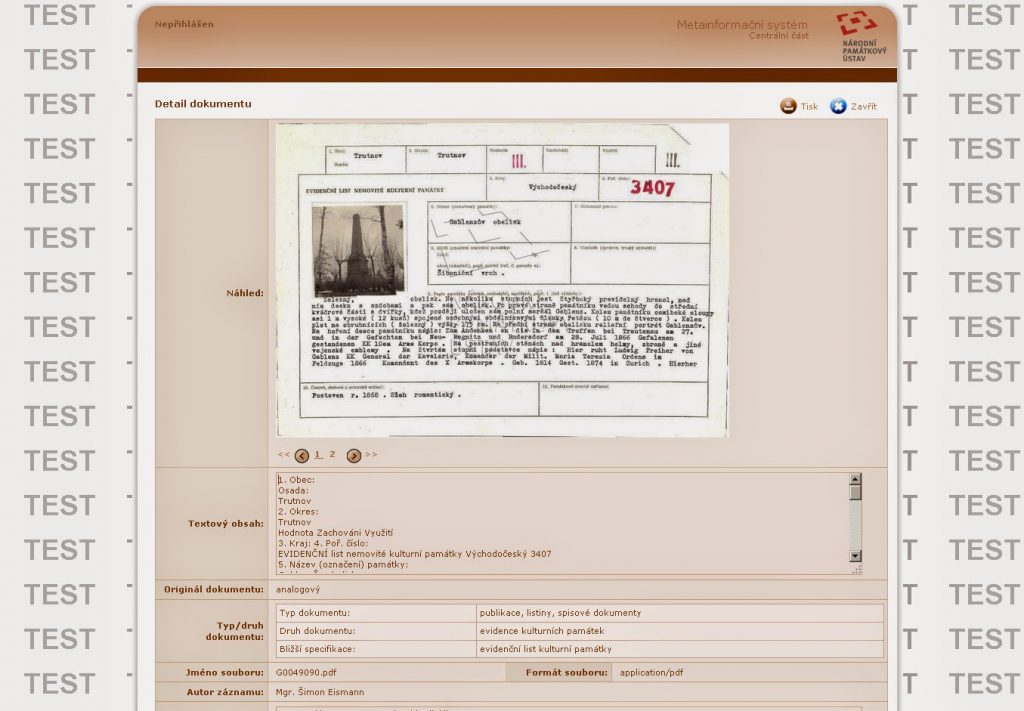The height and width of the screenshot is (711, 1024).
Task: Jump to last page with >> link
Action: [x=371, y=454]
